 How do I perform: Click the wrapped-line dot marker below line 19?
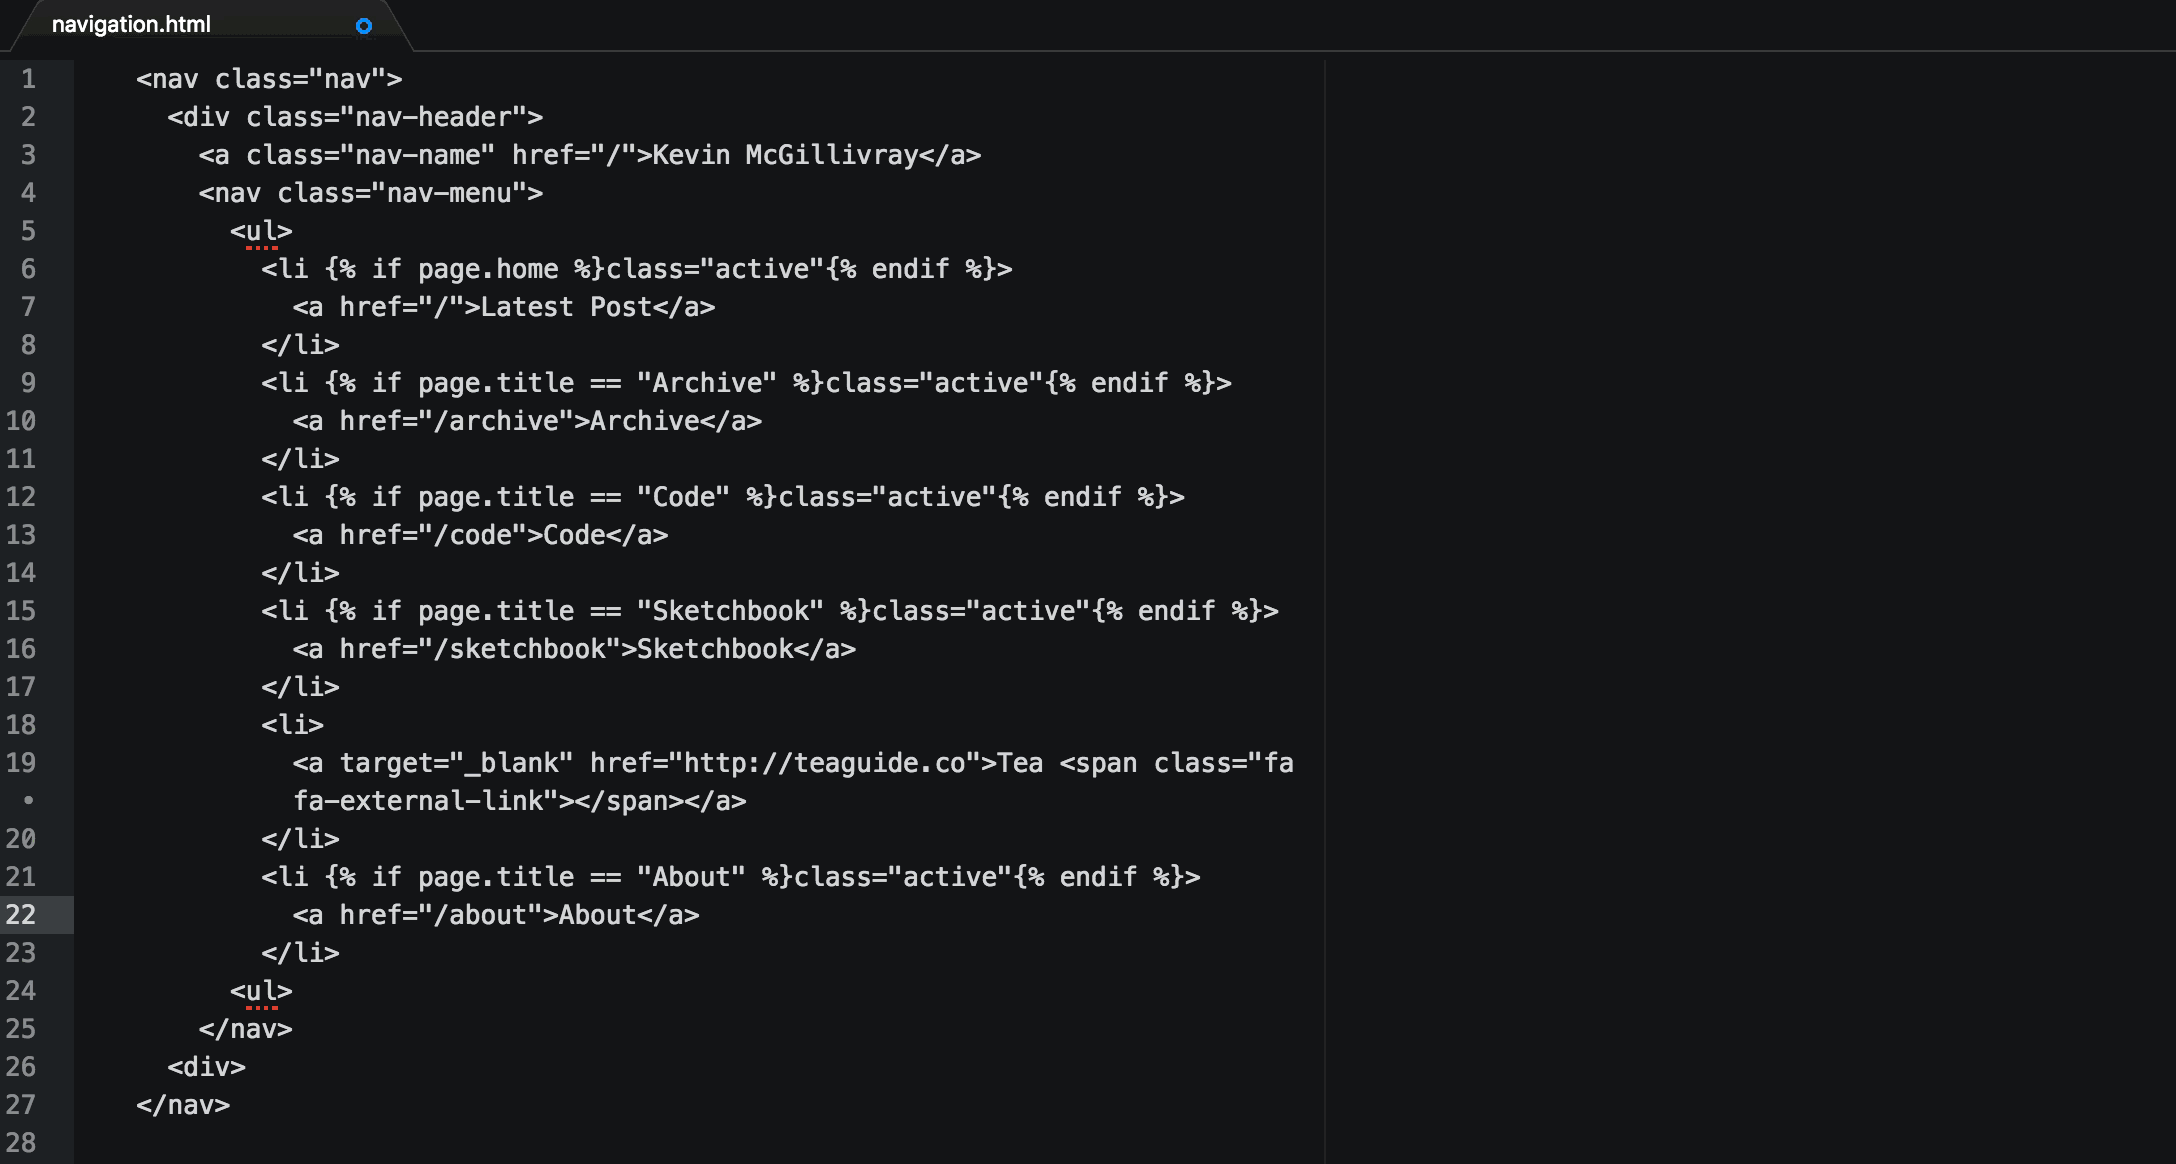[28, 800]
